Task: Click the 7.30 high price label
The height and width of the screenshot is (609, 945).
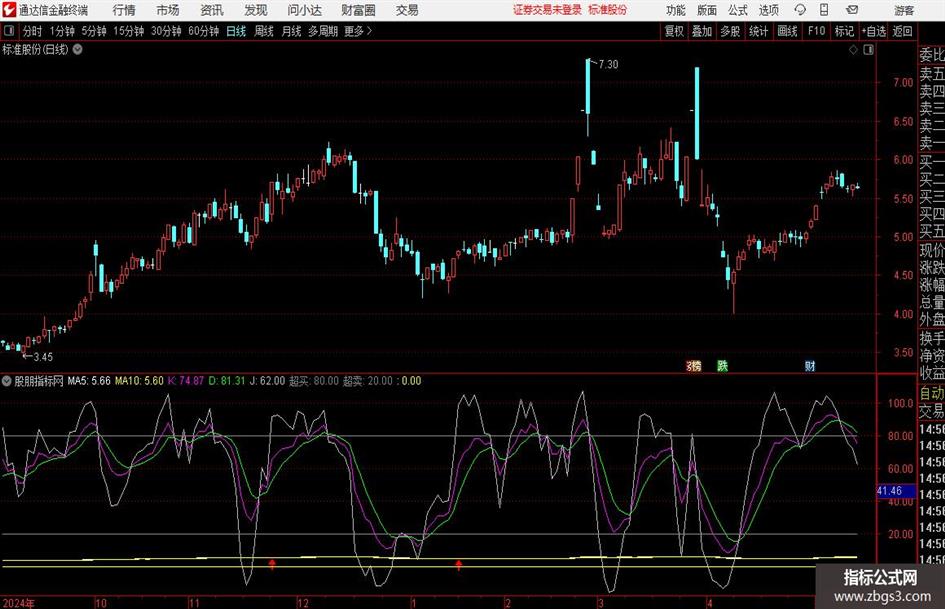Action: 609,65
